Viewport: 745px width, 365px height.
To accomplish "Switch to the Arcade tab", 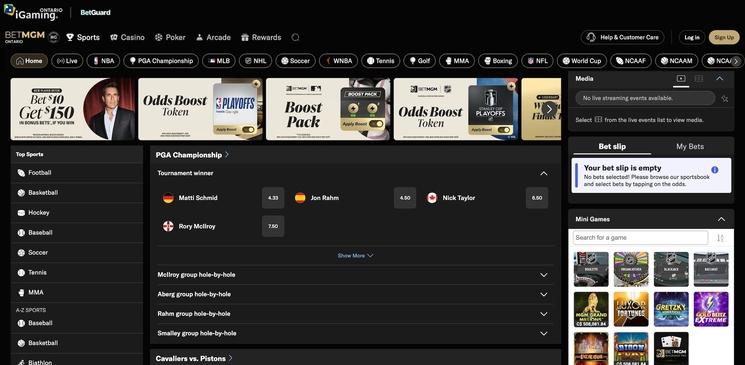I will (x=213, y=37).
